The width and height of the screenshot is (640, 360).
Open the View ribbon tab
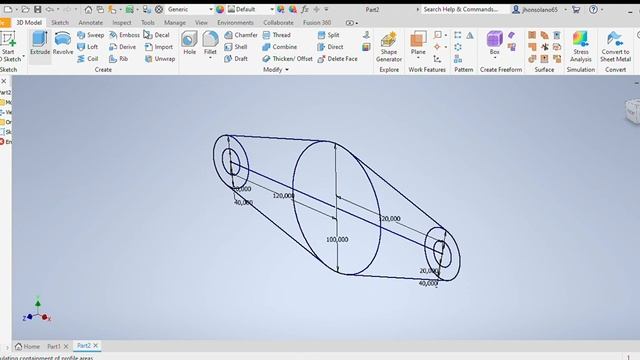(x=201, y=23)
